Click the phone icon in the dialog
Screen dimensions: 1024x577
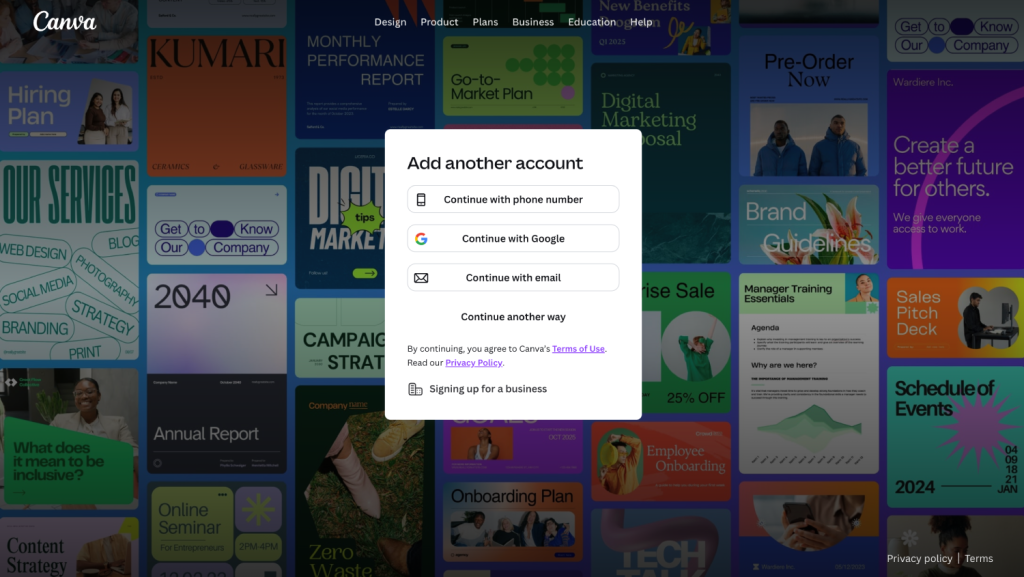421,200
